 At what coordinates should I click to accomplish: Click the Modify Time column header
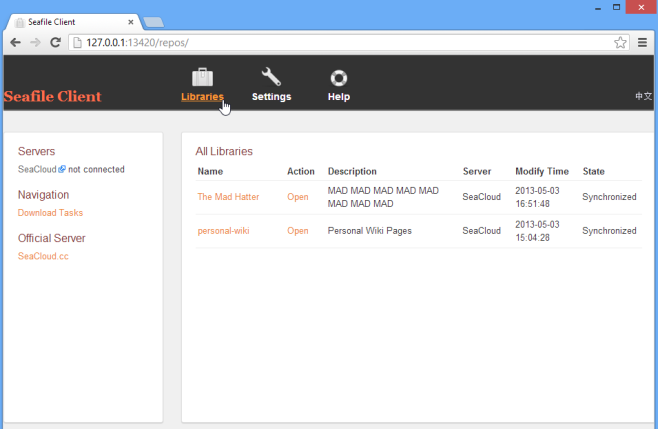[x=542, y=171]
